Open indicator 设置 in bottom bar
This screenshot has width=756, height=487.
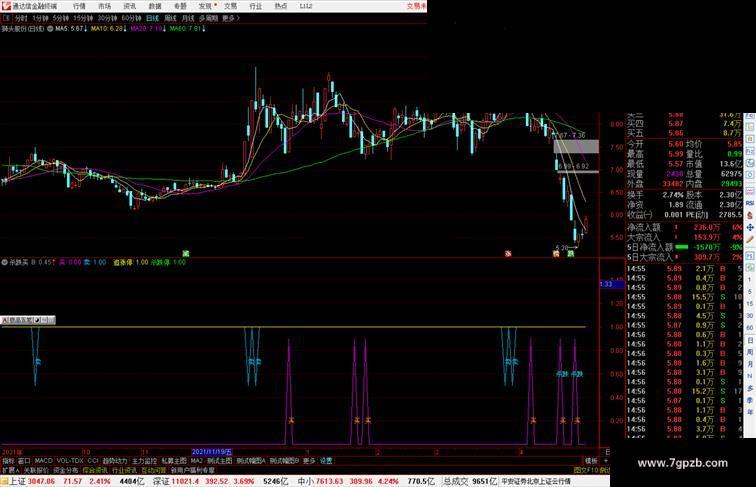point(326,461)
